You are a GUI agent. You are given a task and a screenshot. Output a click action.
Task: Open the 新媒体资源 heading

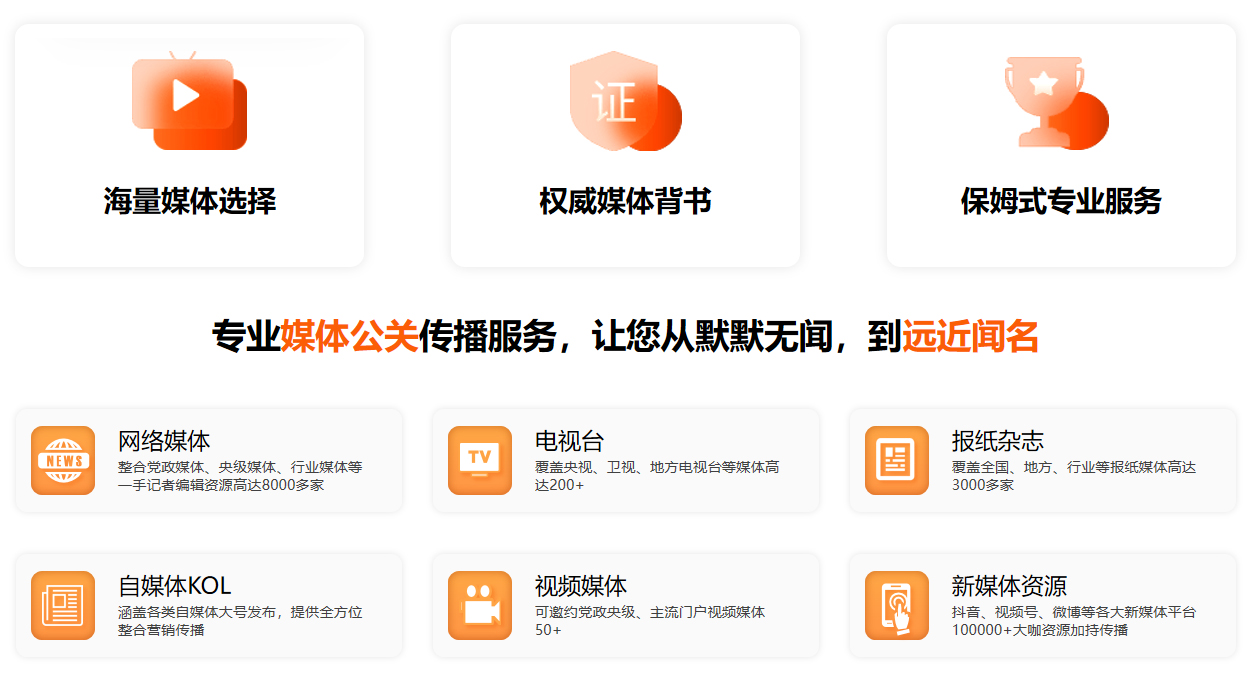click(x=1009, y=586)
